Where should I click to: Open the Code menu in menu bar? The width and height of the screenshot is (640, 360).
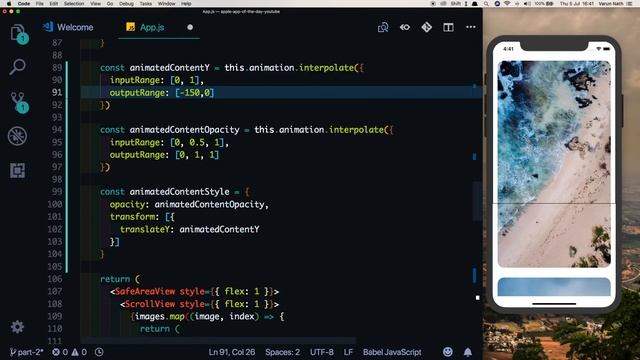pyautogui.click(x=24, y=3)
